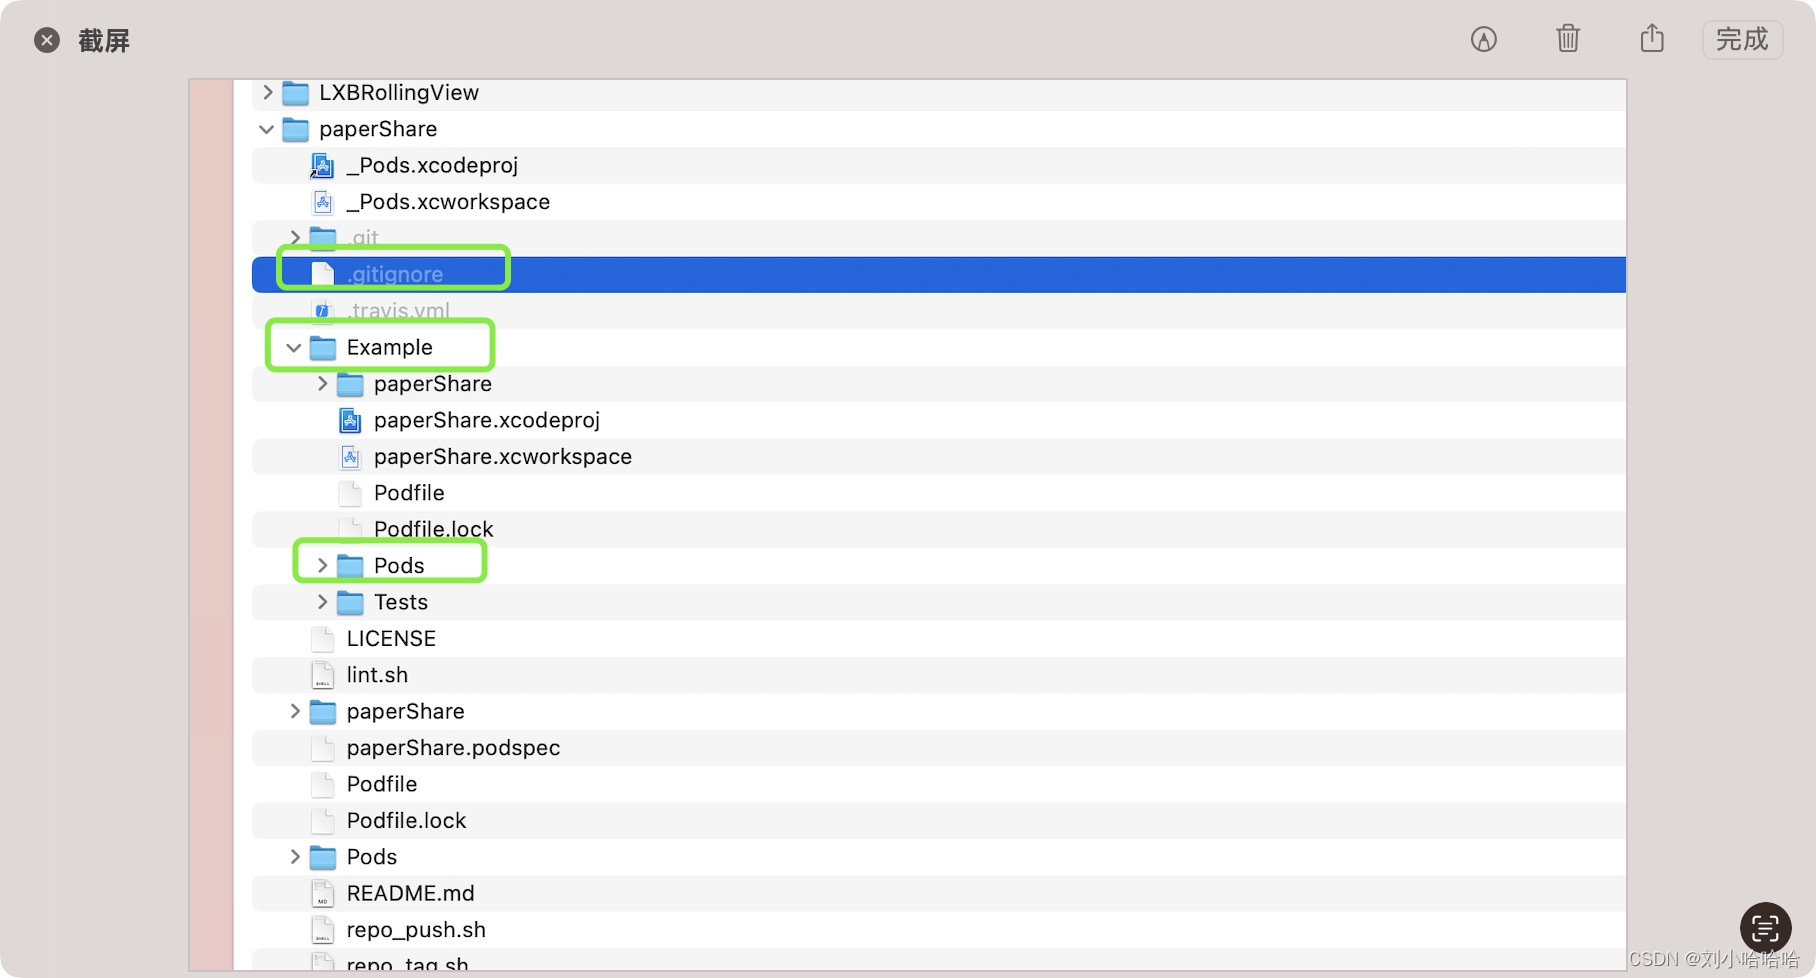Select _Pods.xcworkspace file icon
The image size is (1816, 978).
[322, 202]
